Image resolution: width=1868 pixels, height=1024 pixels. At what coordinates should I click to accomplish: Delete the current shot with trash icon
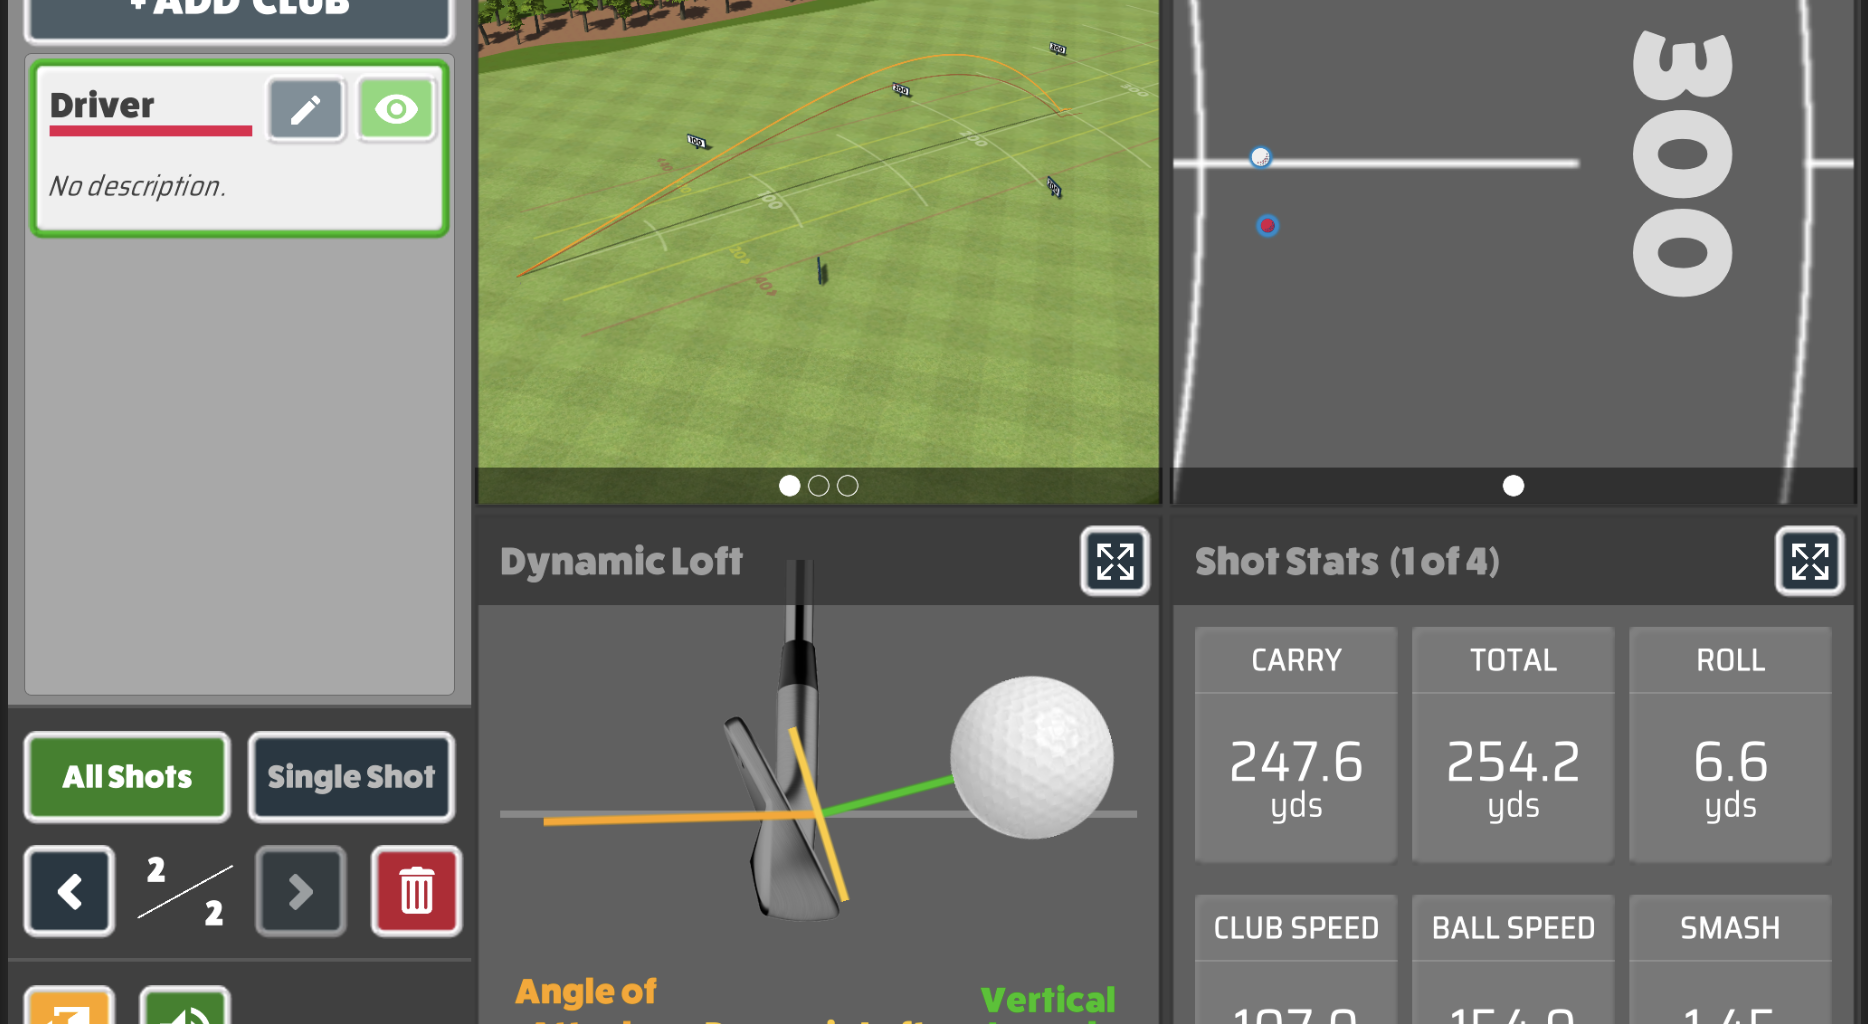pos(416,891)
